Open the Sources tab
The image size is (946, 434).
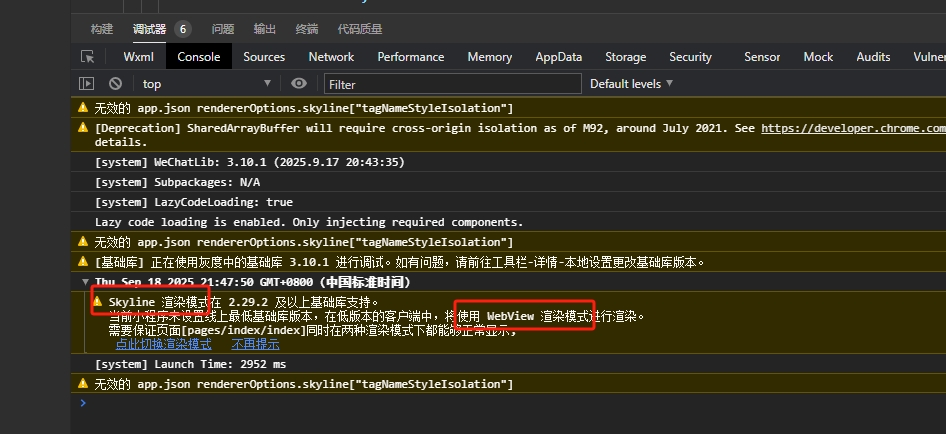264,57
